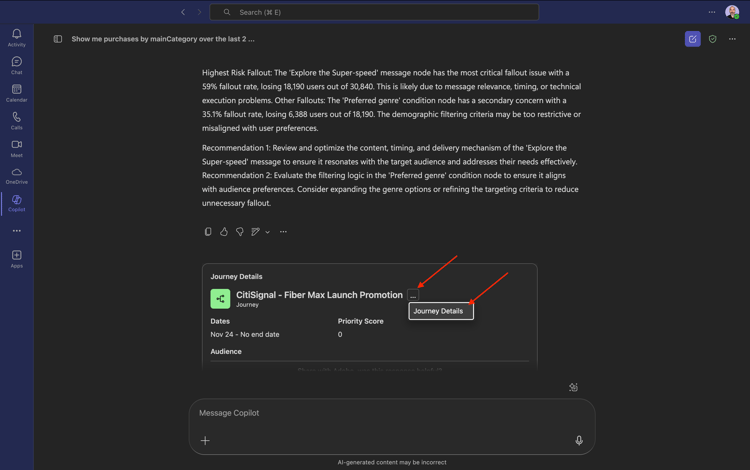Select Journey Details menu item

tap(441, 311)
